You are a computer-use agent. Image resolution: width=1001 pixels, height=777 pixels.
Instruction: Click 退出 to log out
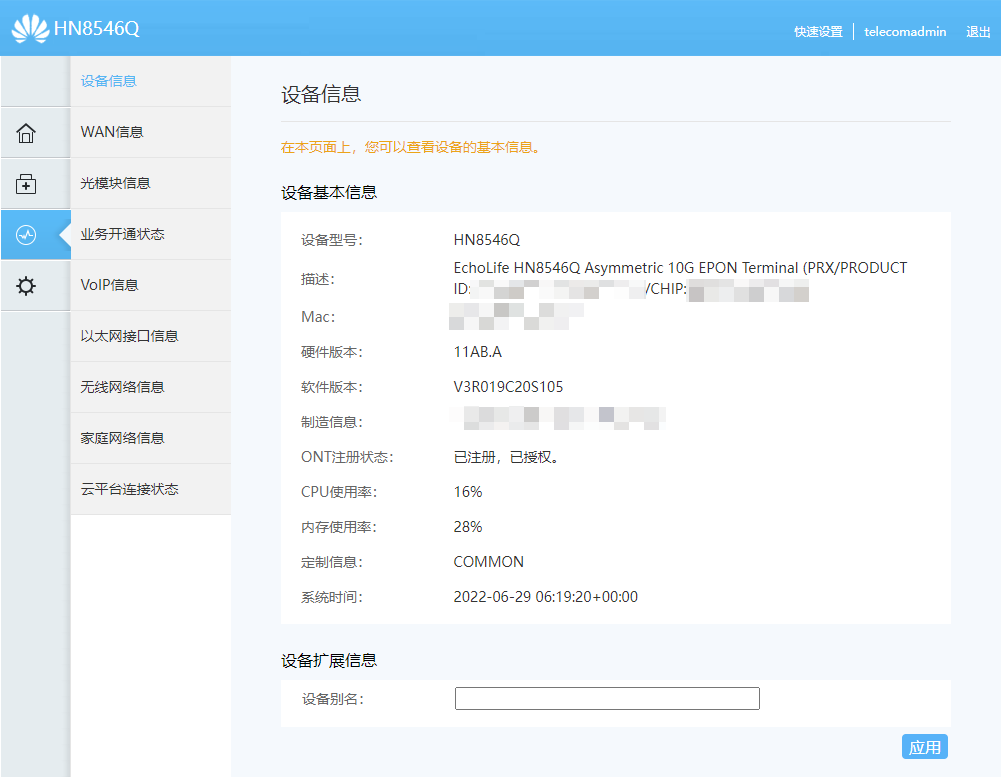click(978, 32)
